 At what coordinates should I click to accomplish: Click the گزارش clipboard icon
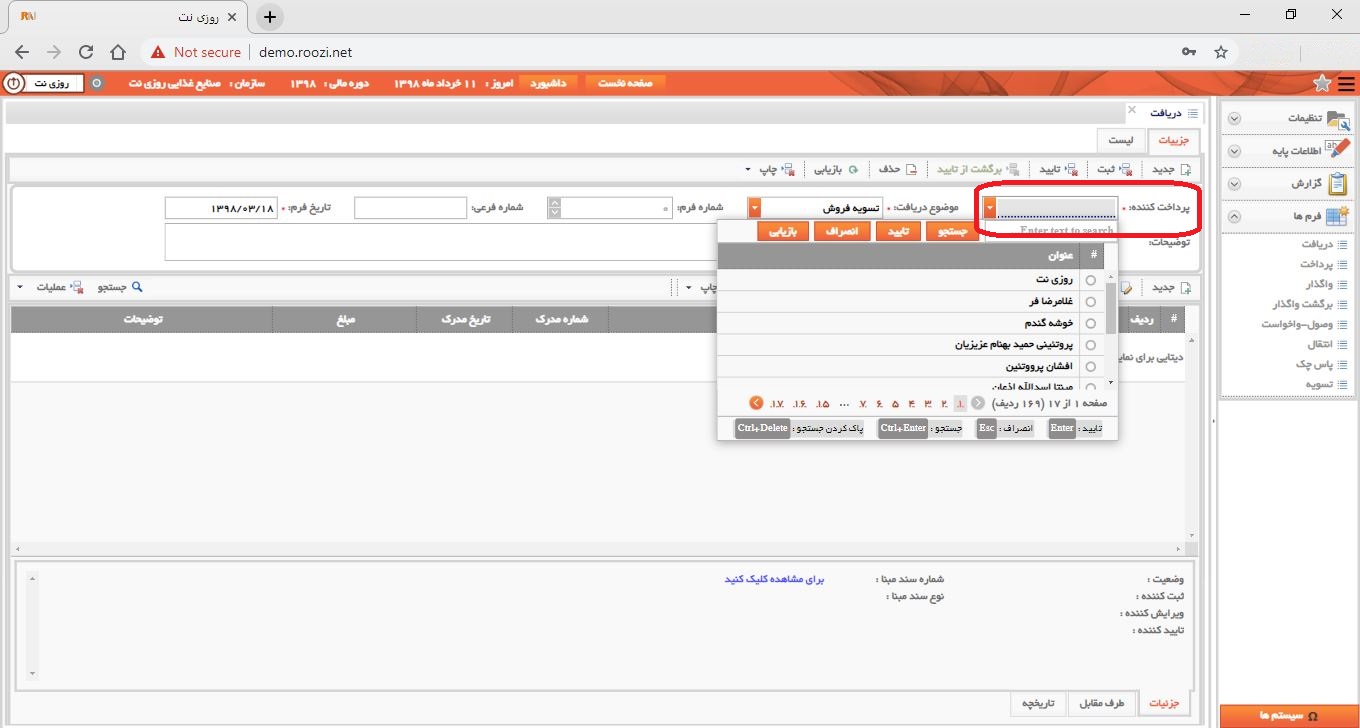[x=1338, y=183]
